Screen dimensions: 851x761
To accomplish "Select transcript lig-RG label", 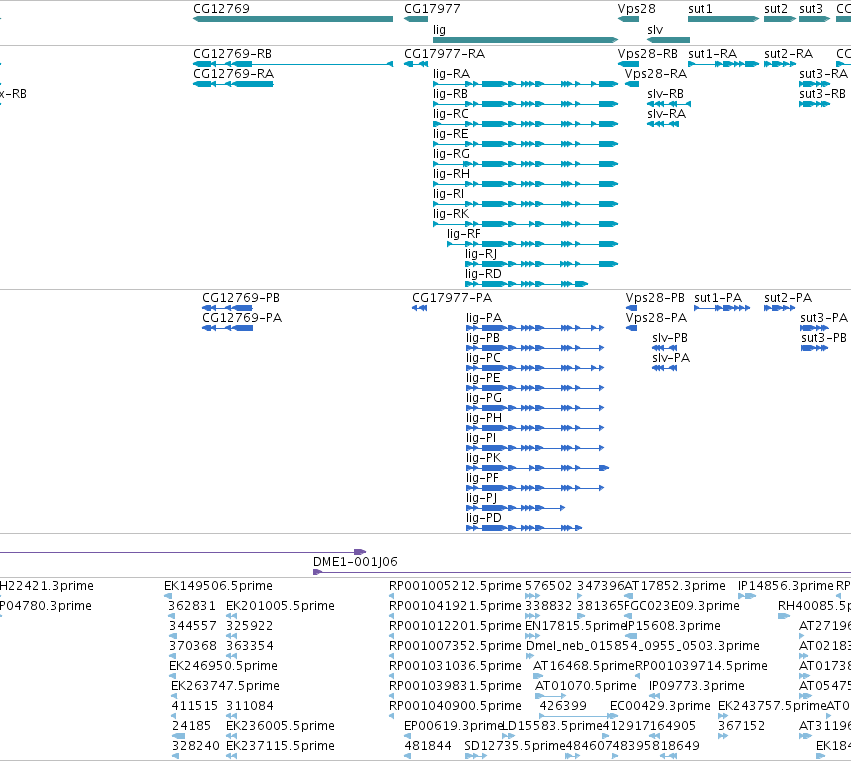I will click(452, 154).
